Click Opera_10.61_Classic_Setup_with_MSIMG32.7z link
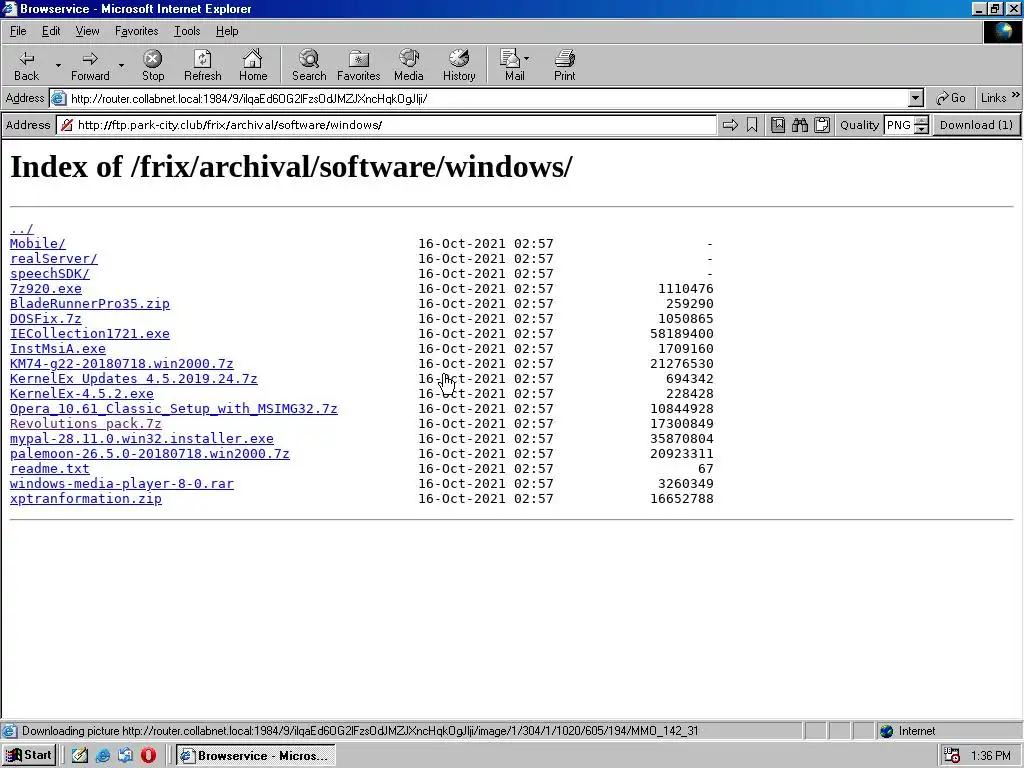 click(x=174, y=409)
